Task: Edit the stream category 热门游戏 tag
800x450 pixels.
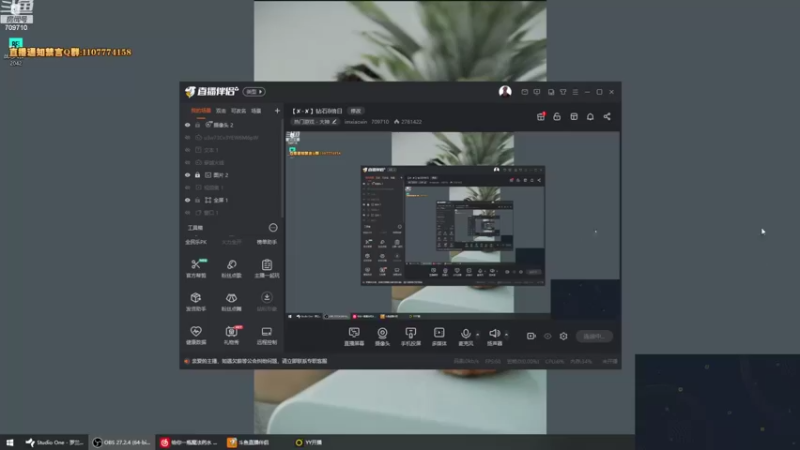Action: 315,122
